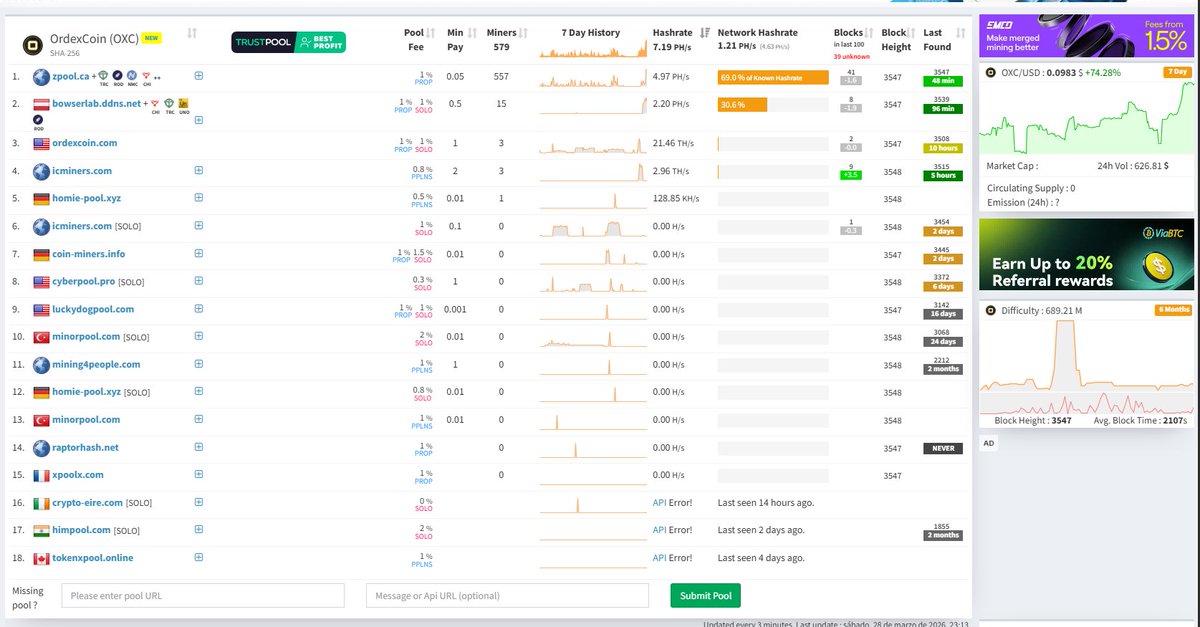Click the Submit Pool button
Viewport: 1200px width, 627px height.
click(x=705, y=596)
